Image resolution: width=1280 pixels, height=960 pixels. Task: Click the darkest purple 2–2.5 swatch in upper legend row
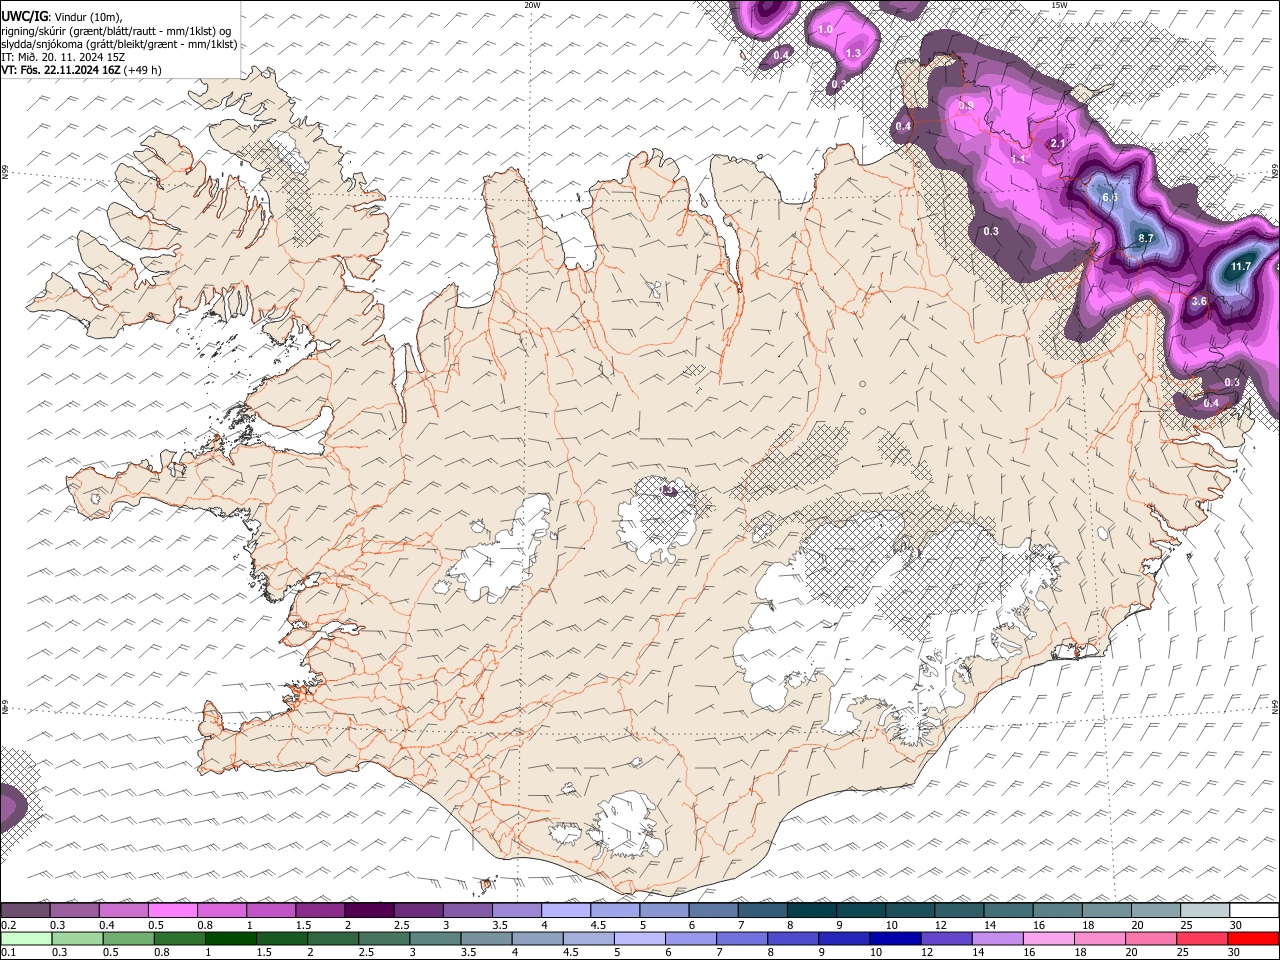pyautogui.click(x=369, y=911)
